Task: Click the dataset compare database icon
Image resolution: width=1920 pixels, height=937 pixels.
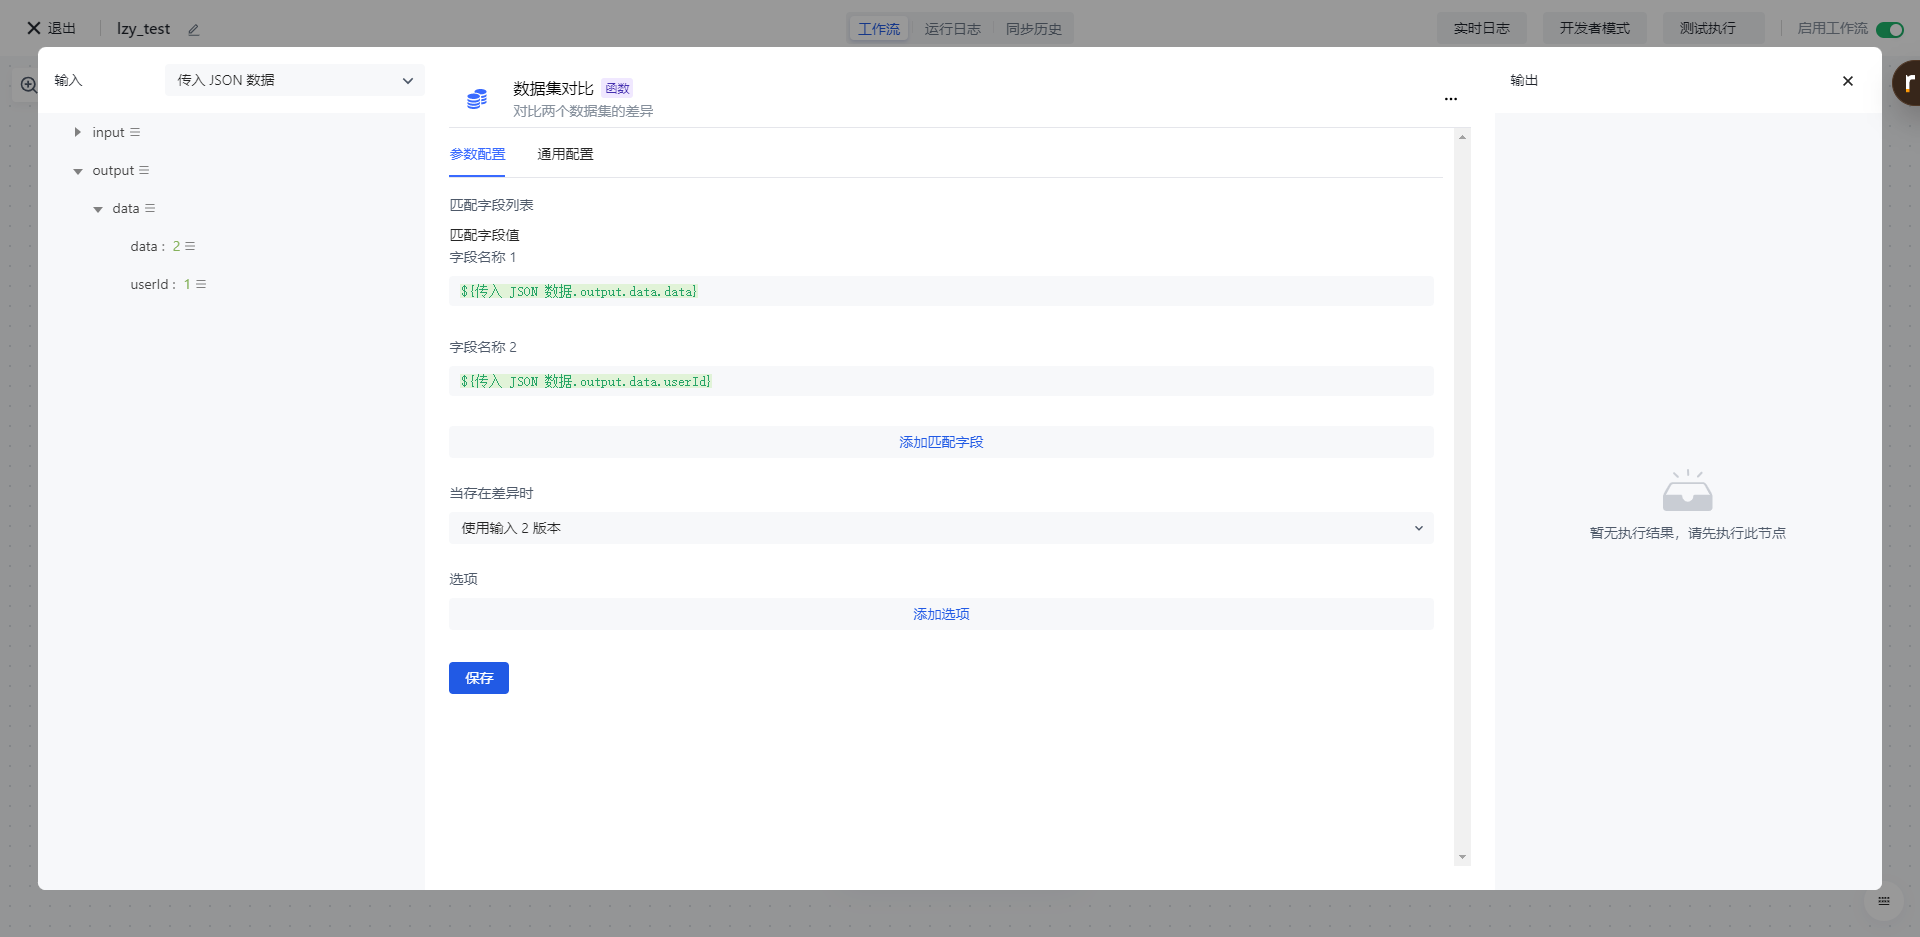Action: (477, 98)
